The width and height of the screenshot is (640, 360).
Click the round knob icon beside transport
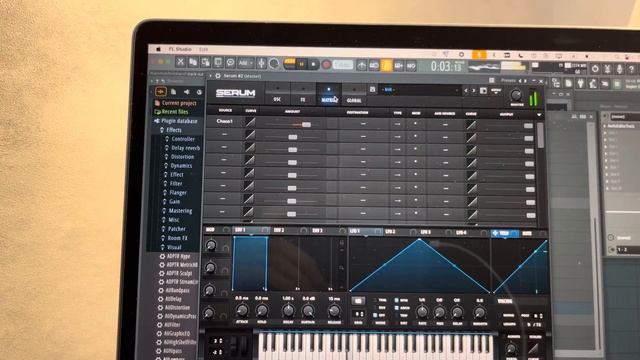[x=274, y=63]
